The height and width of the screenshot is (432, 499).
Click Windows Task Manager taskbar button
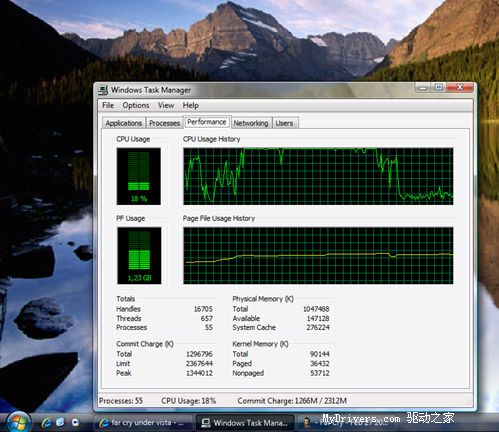click(245, 423)
